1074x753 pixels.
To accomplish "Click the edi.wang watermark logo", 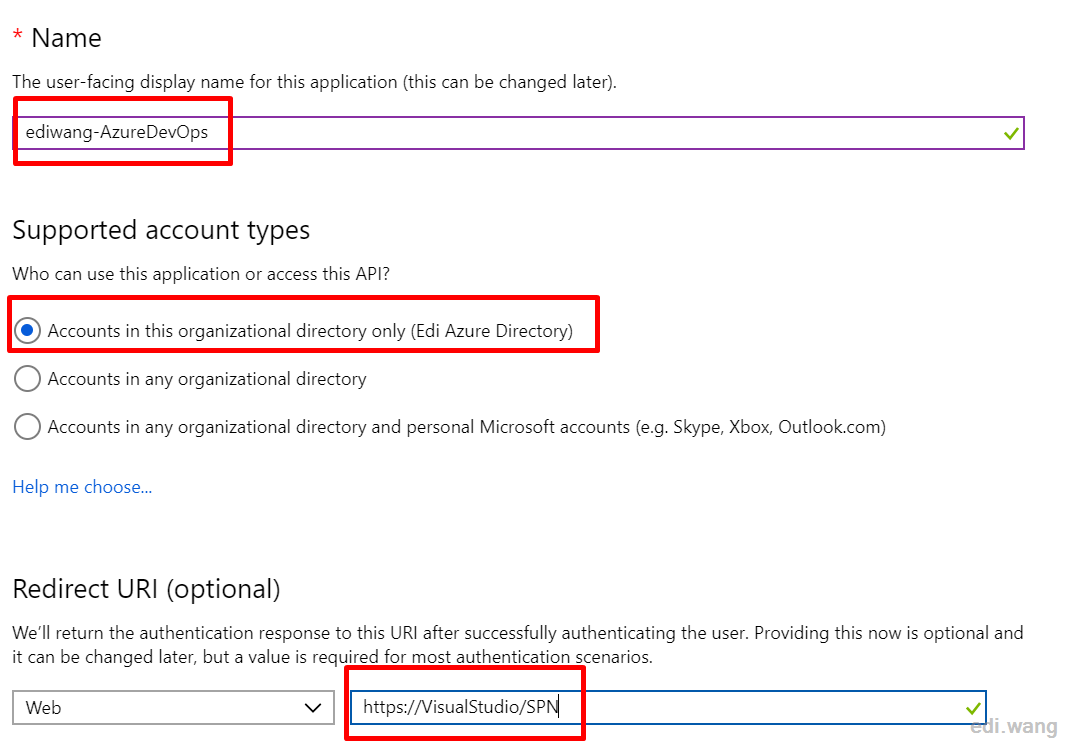I will coord(1014,726).
